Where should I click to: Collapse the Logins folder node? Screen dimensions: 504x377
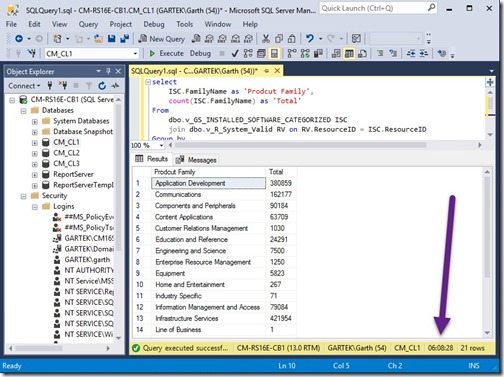tap(35, 207)
